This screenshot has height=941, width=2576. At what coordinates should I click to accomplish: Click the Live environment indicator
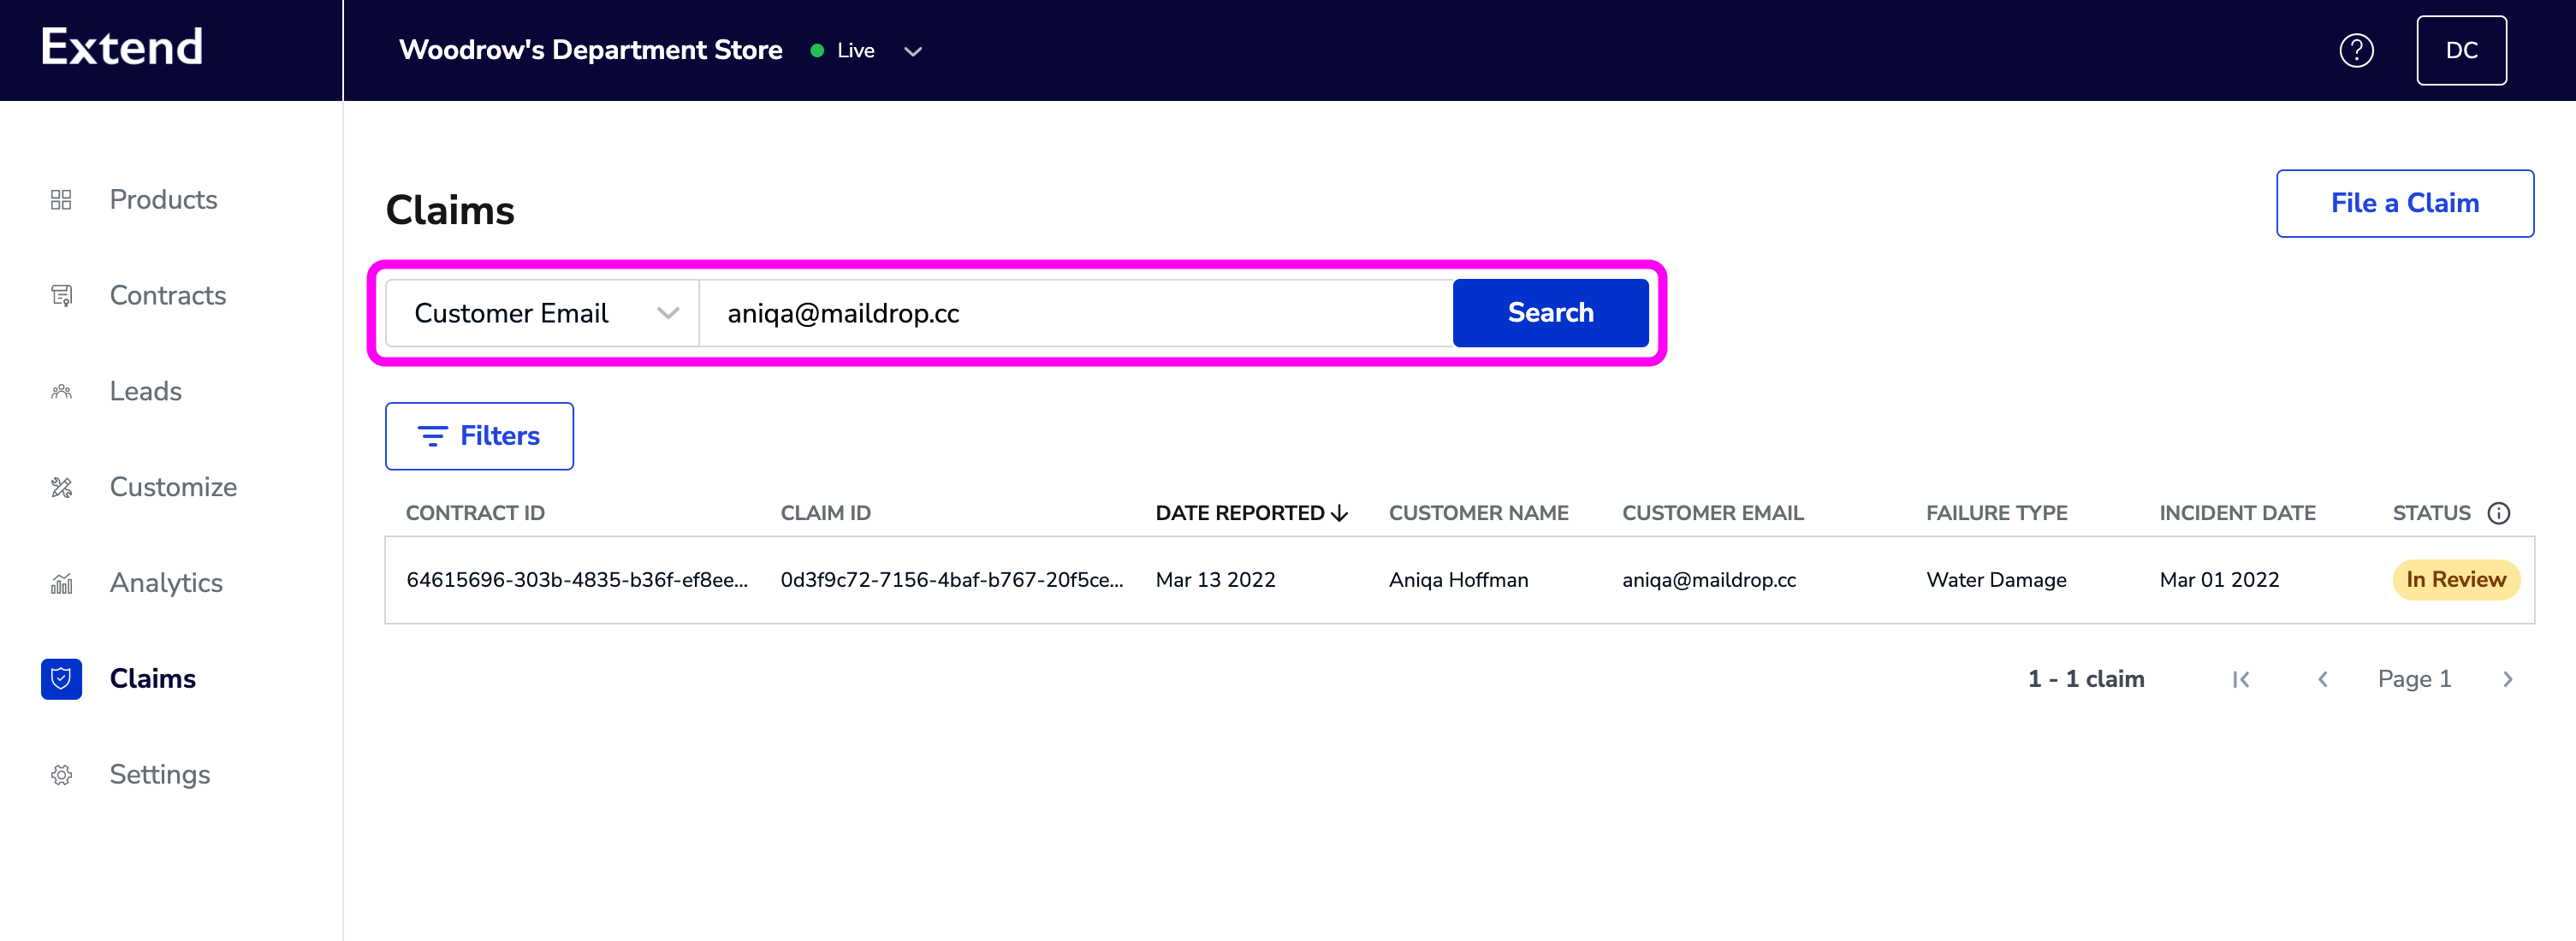[843, 51]
